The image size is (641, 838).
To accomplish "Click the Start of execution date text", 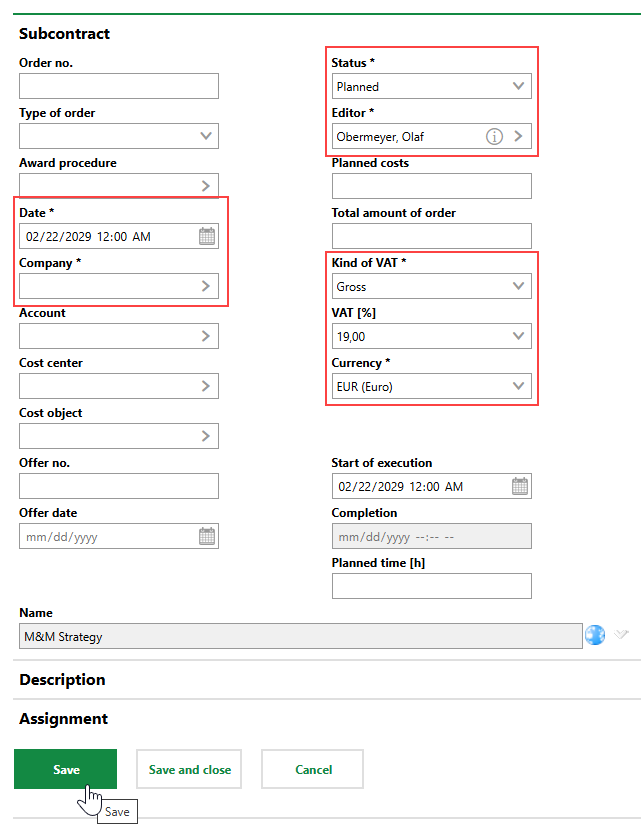I will click(400, 486).
